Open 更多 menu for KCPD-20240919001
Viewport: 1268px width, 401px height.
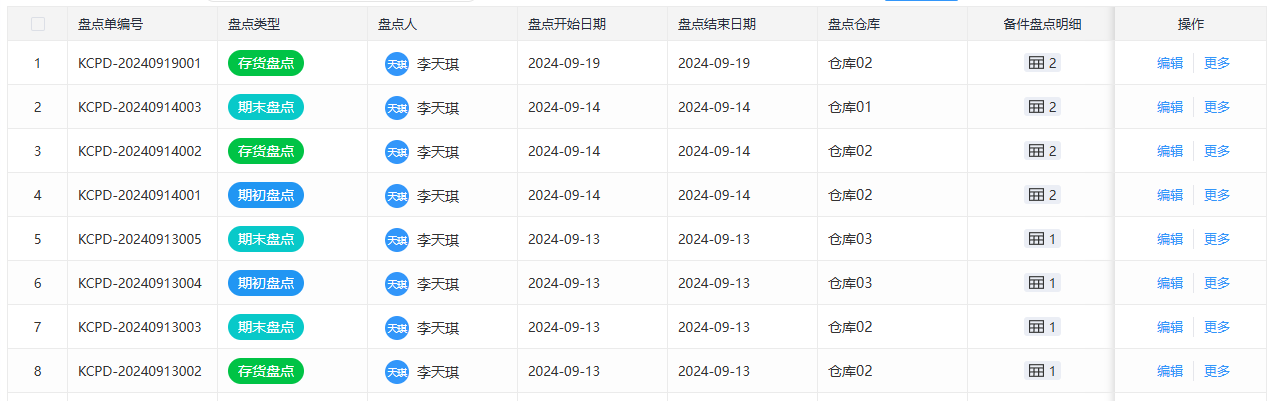1217,63
